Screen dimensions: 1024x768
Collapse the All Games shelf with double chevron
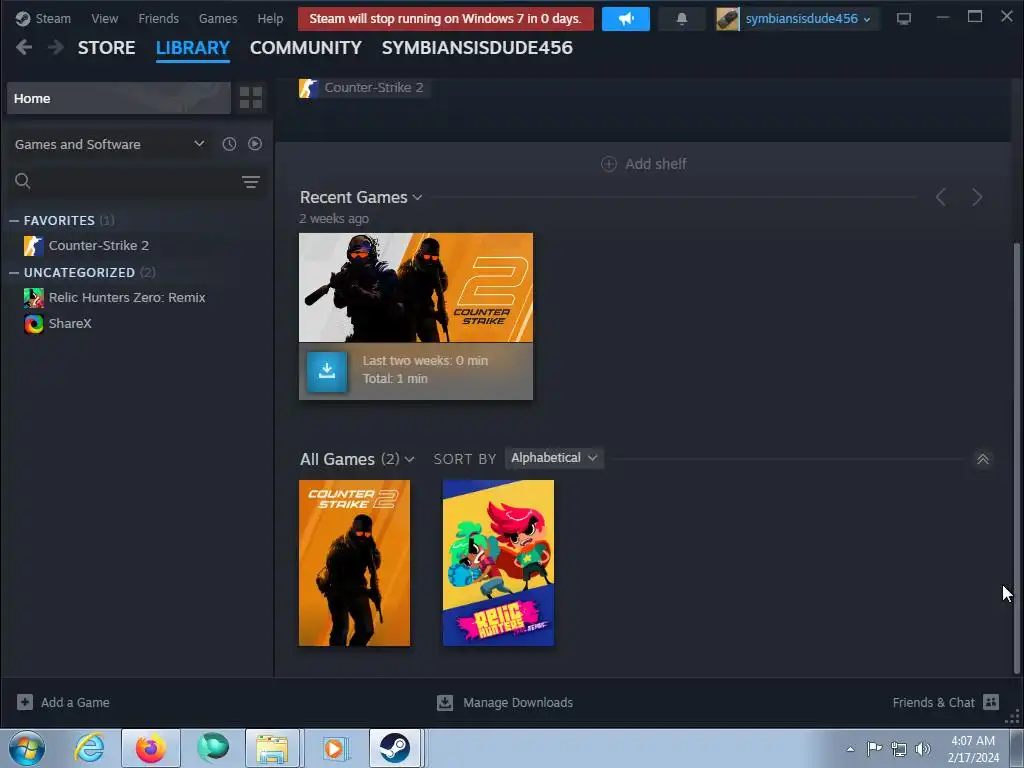pos(982,459)
